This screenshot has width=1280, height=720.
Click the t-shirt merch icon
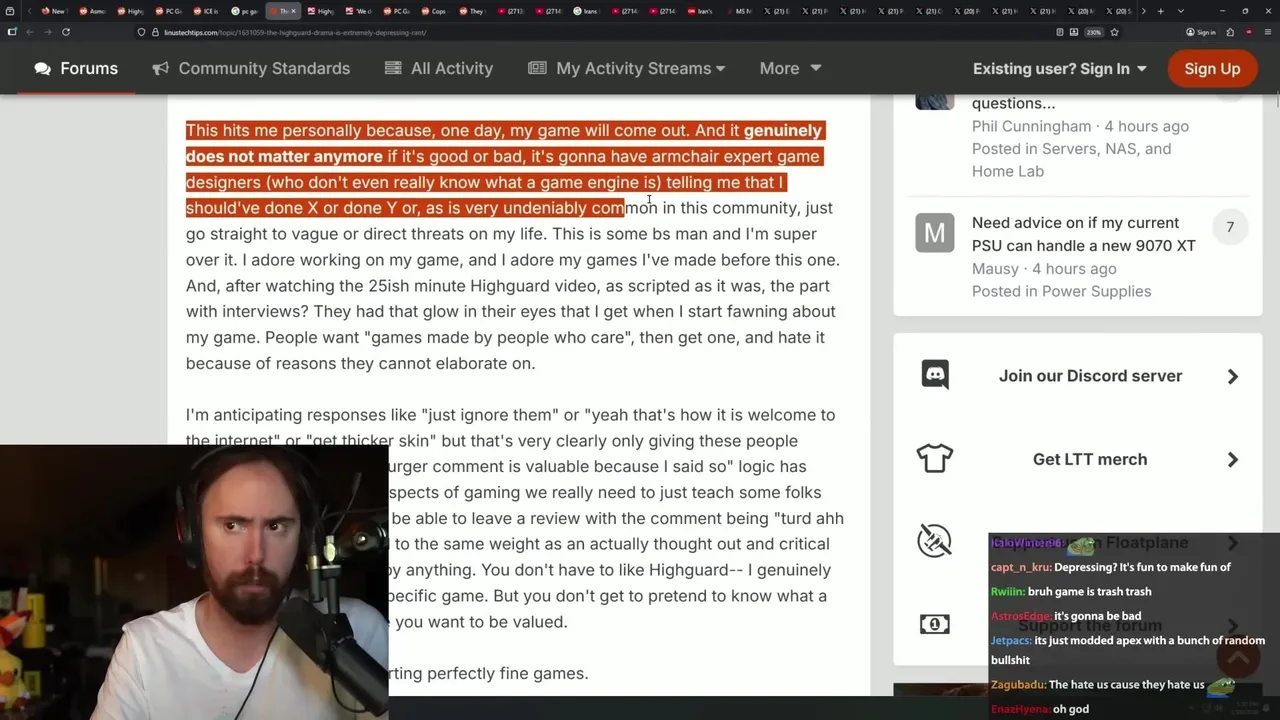click(x=935, y=458)
